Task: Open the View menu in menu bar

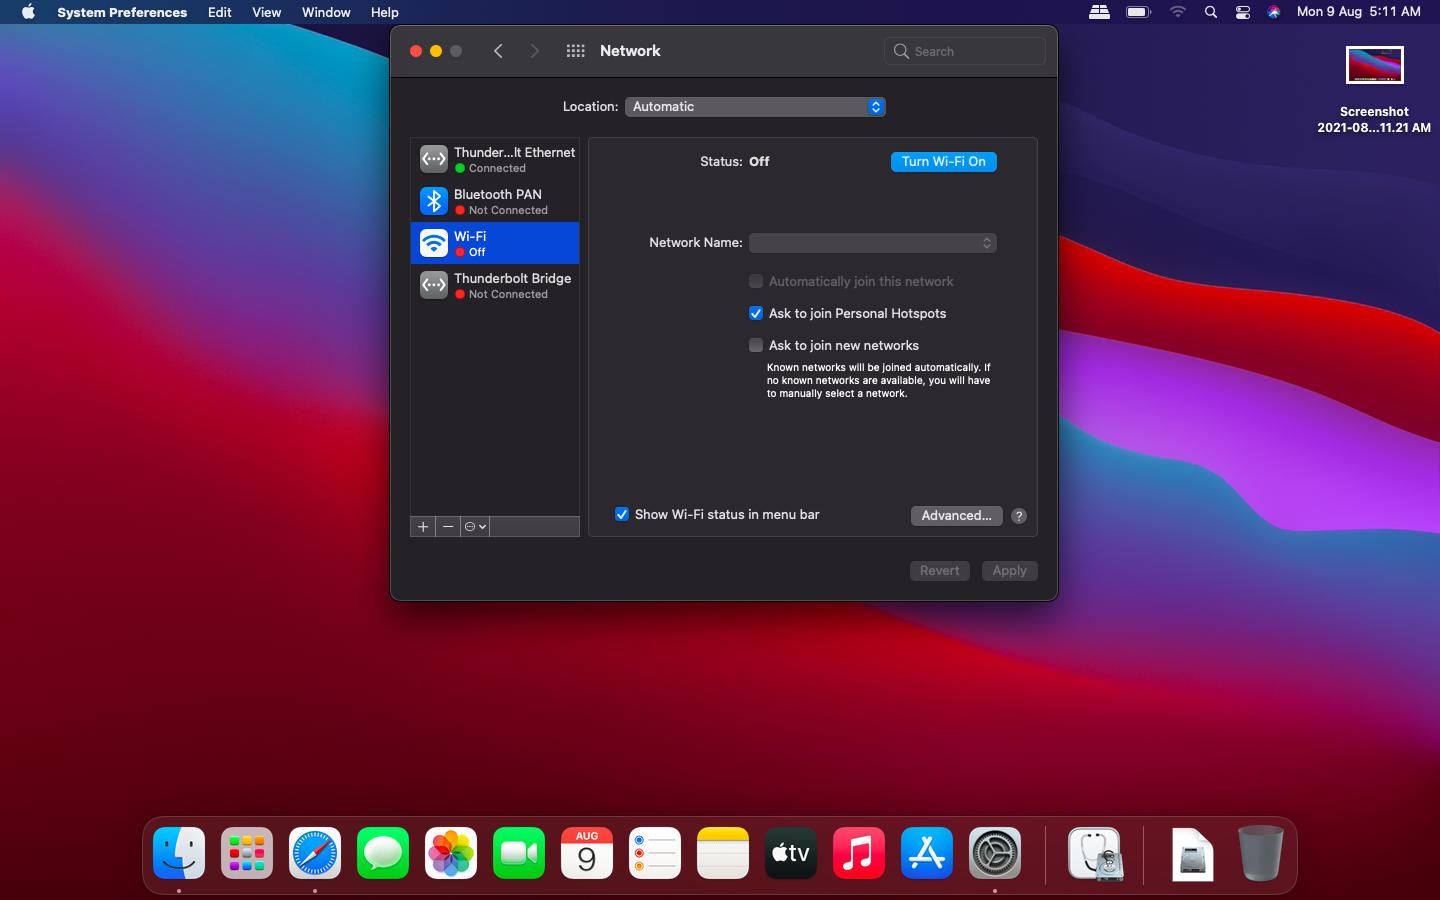Action: pos(266,12)
